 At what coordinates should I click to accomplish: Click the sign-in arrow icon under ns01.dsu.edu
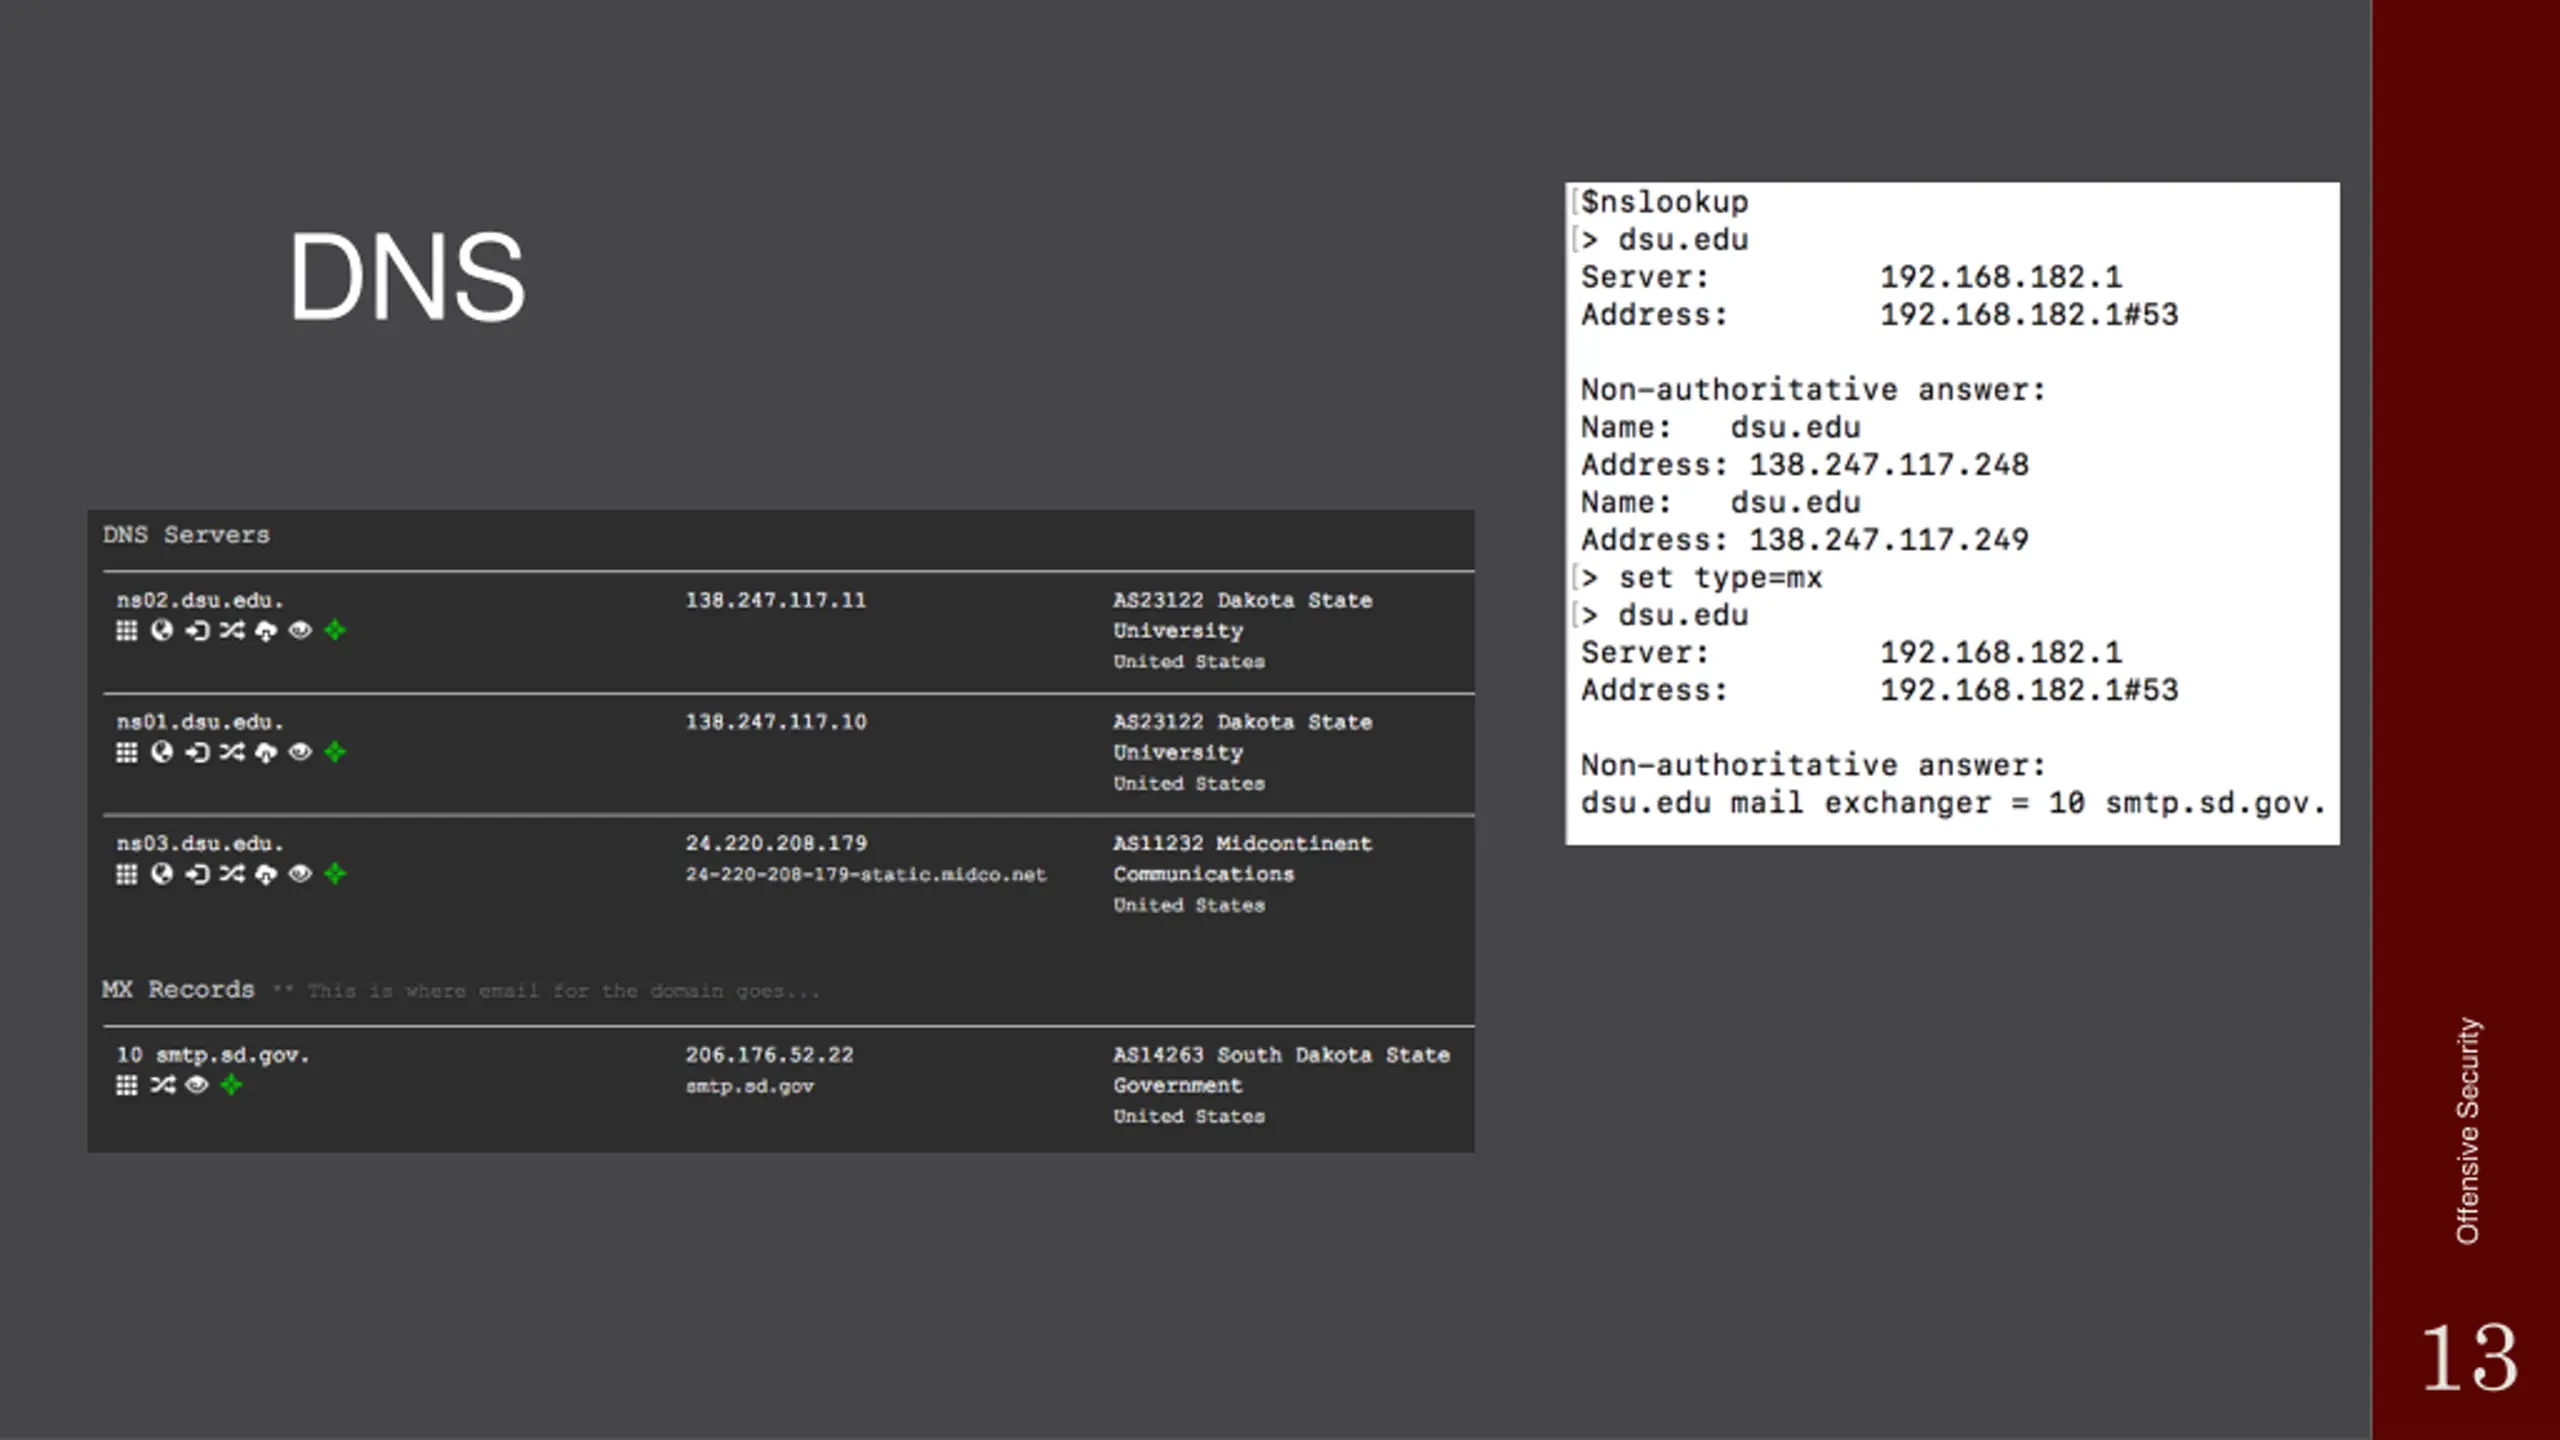197,752
